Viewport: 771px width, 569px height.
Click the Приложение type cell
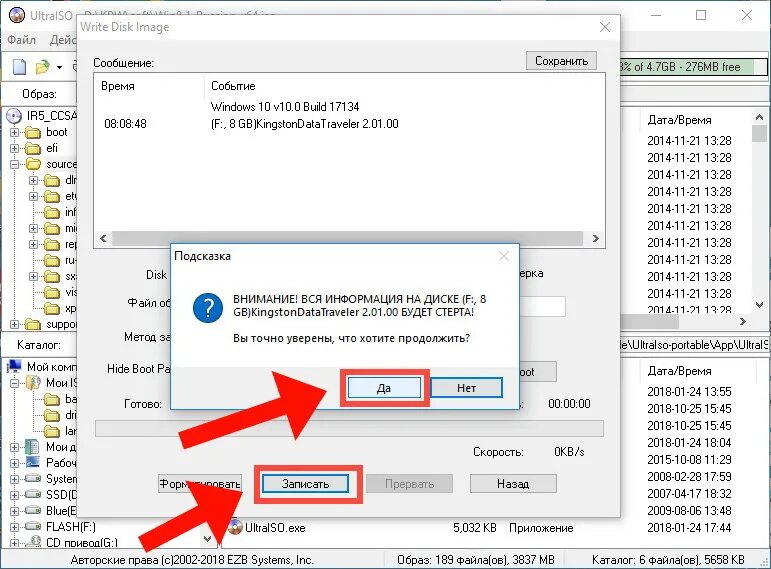(541, 528)
